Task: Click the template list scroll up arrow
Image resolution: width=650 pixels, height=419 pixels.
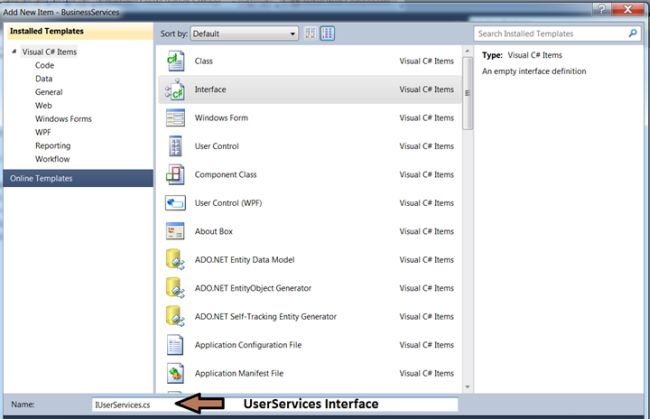Action: point(468,51)
